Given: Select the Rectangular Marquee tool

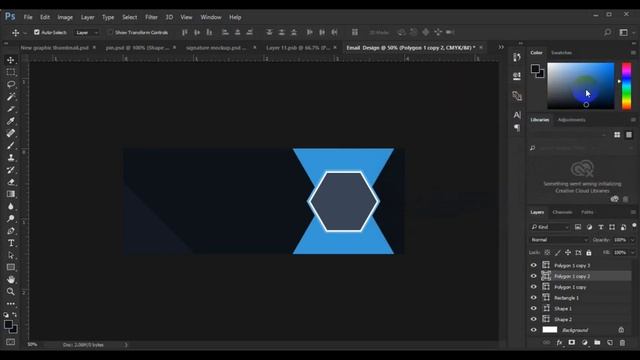Looking at the screenshot, I should click(x=11, y=72).
